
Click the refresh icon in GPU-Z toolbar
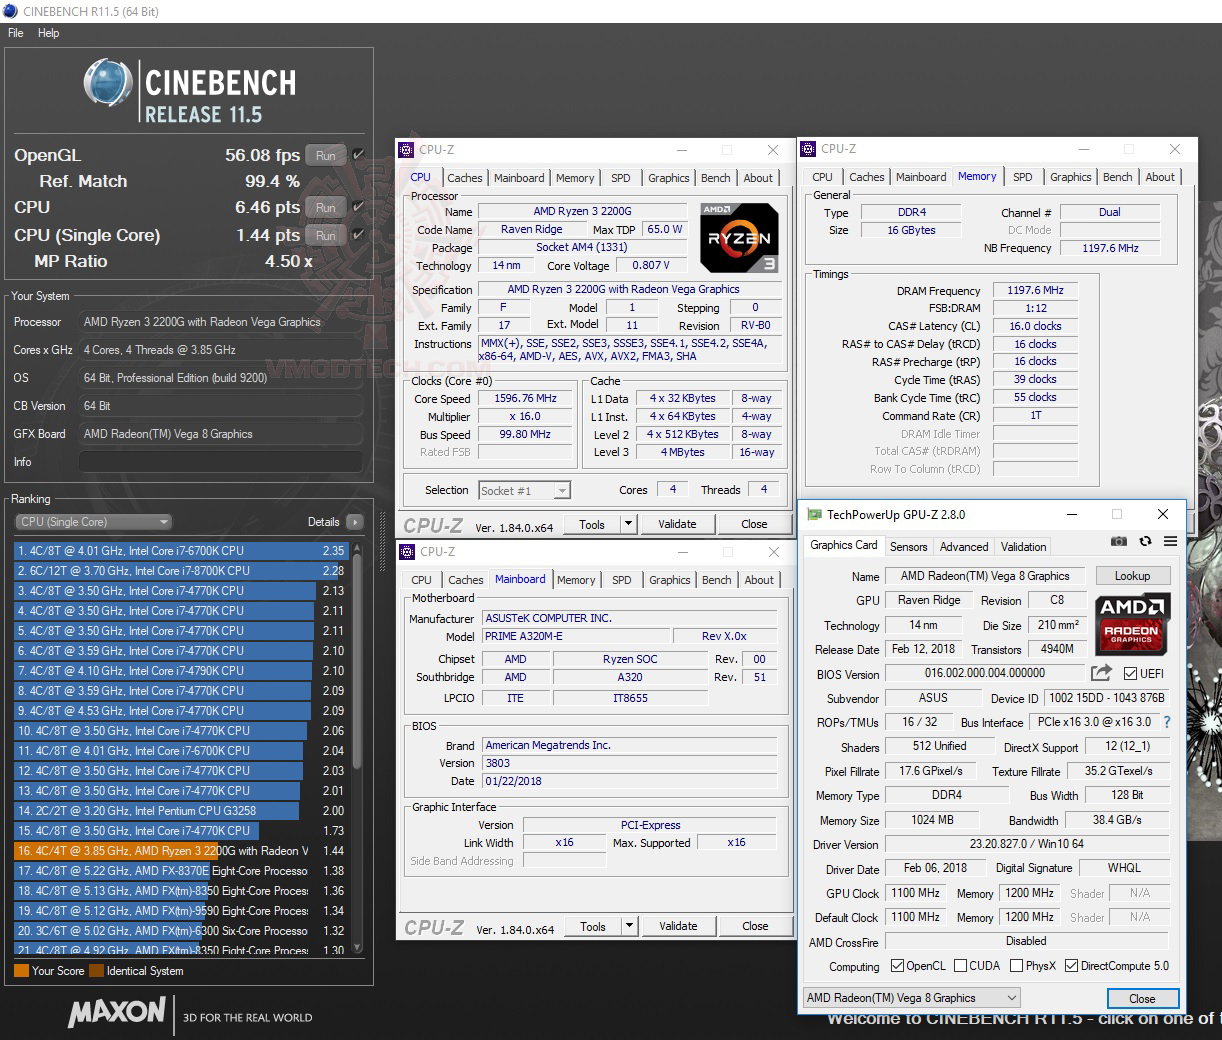coord(1144,541)
